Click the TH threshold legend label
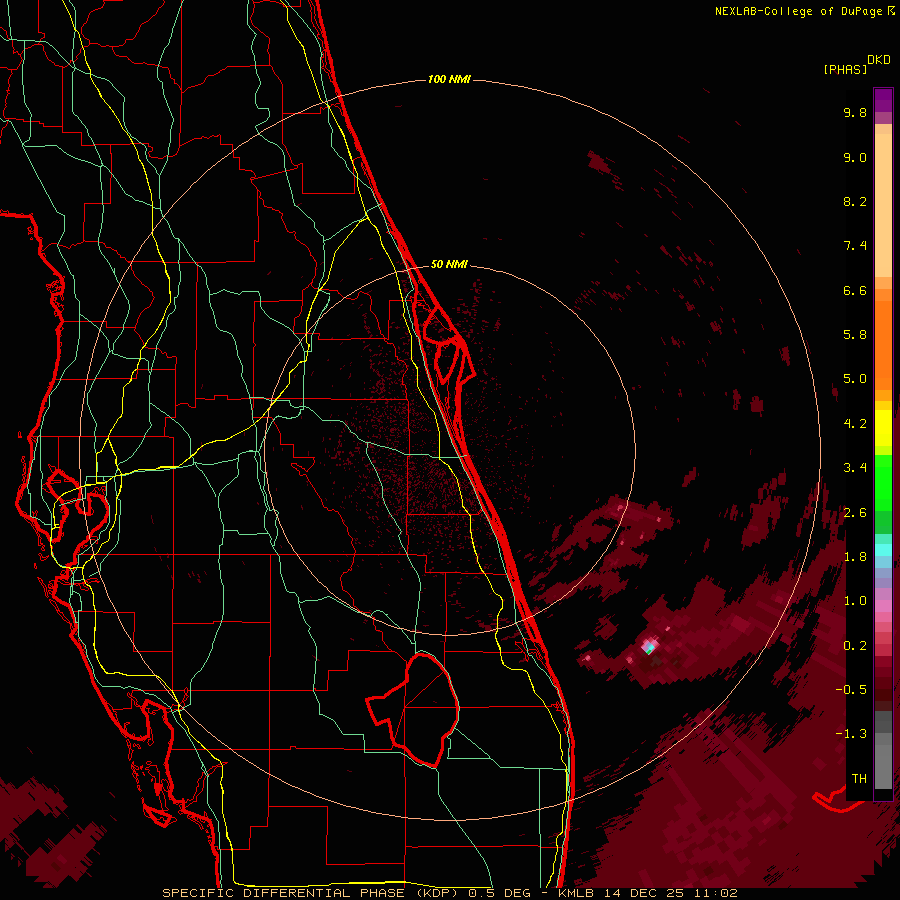 tap(859, 778)
